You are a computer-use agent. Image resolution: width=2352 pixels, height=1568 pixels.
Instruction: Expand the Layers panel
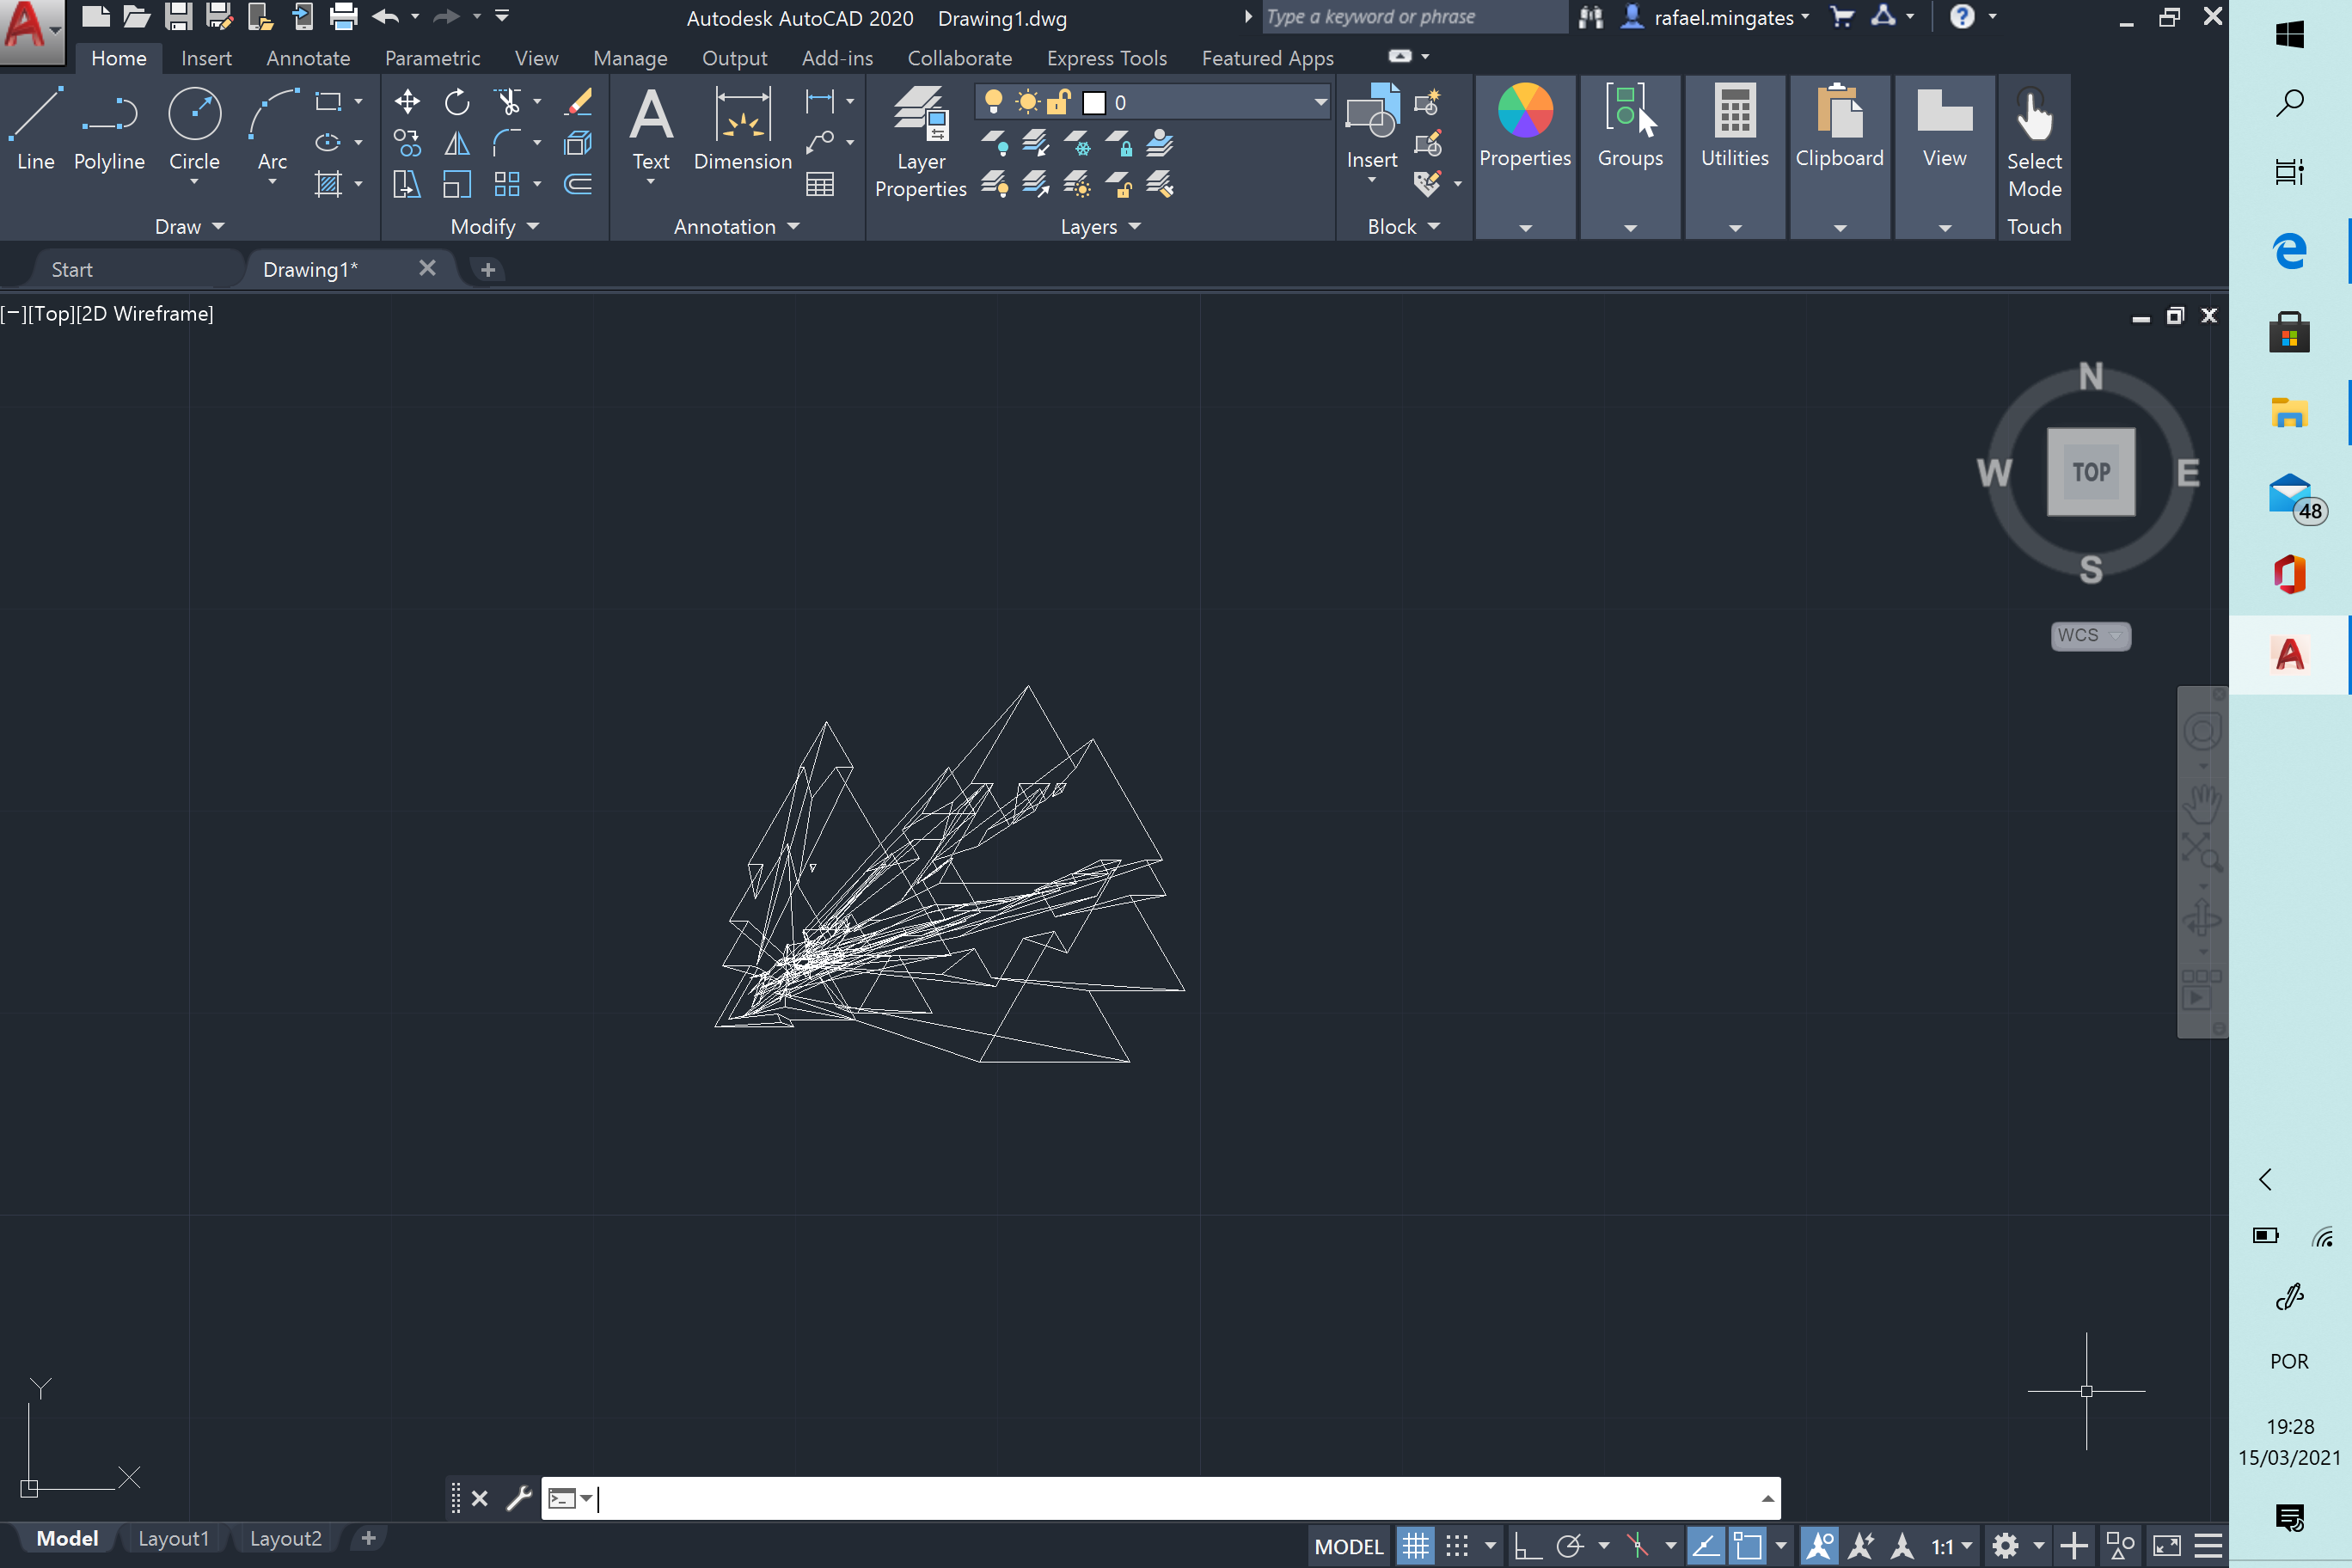pos(1100,227)
